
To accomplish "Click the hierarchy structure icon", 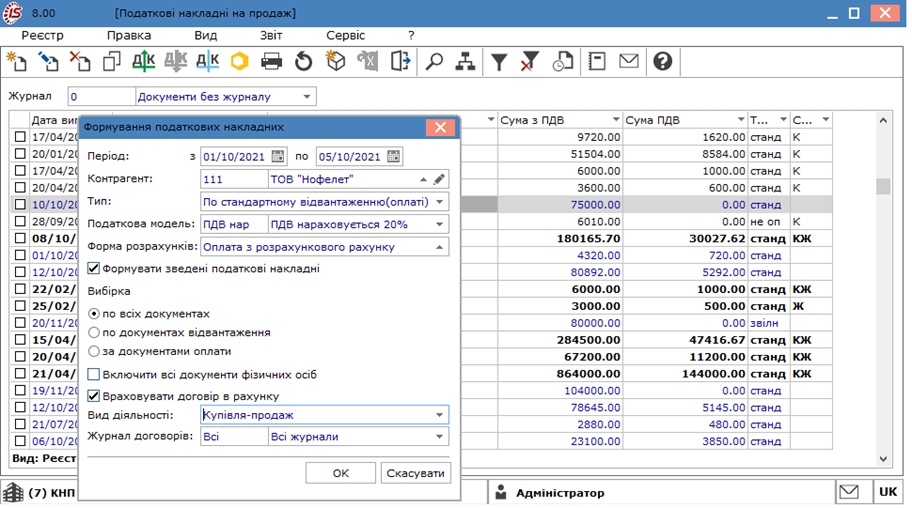I will pos(465,61).
